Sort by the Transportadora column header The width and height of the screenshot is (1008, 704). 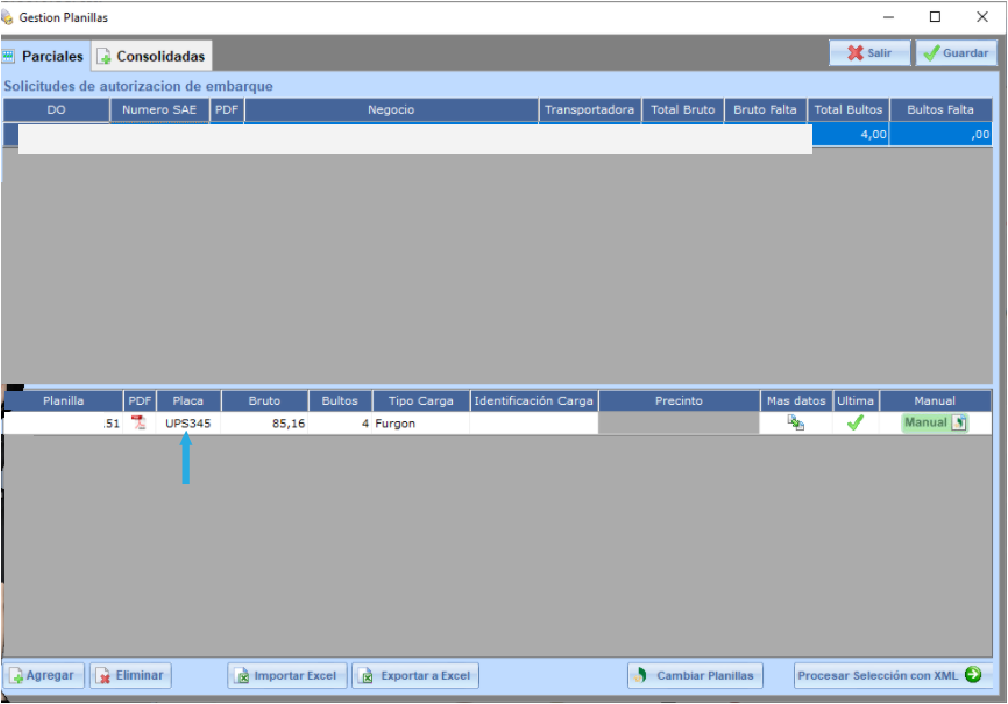point(590,110)
